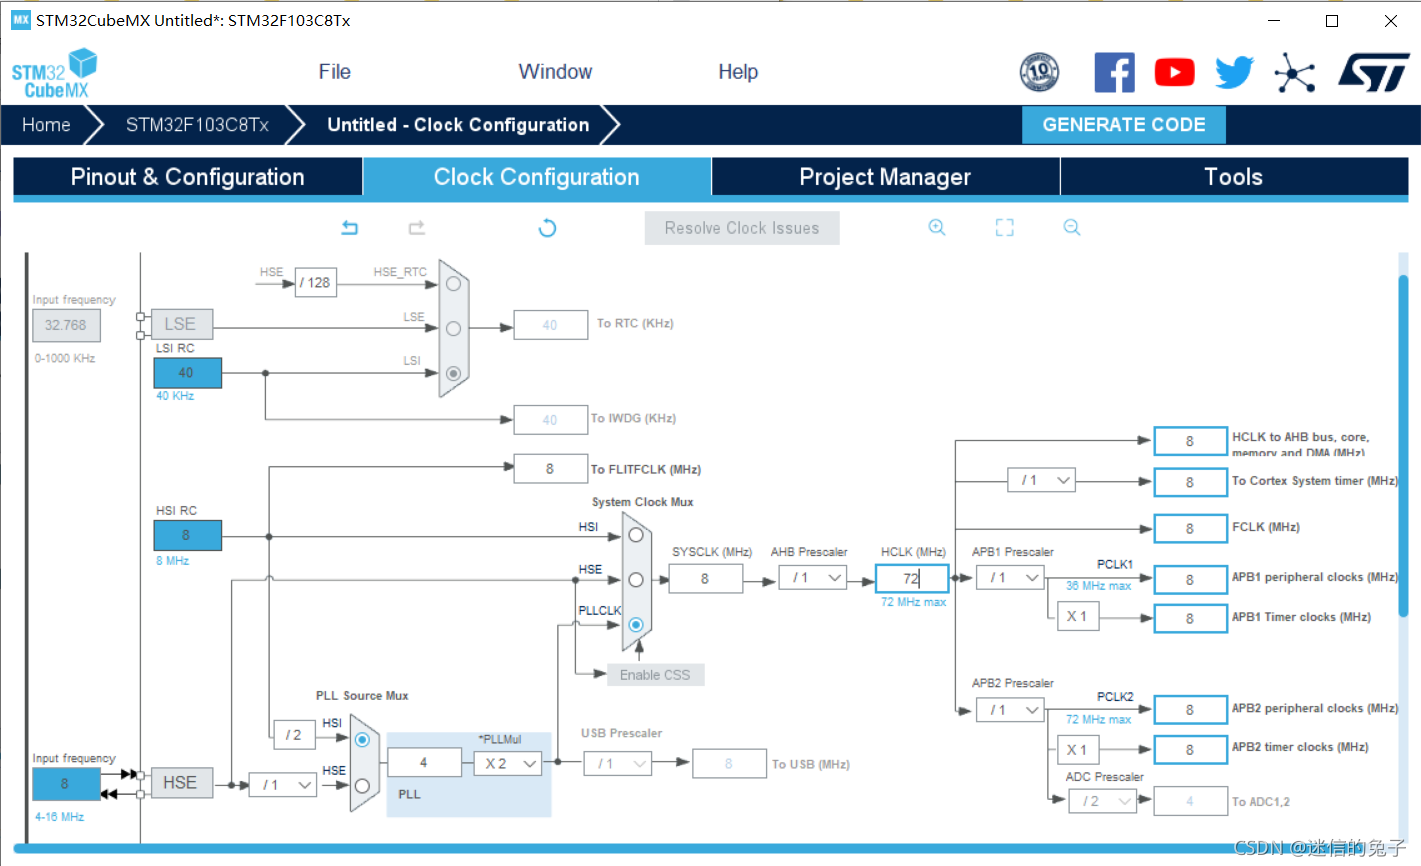Image resolution: width=1421 pixels, height=866 pixels.
Task: Open the PLLMul X 2 dropdown
Action: [508, 763]
